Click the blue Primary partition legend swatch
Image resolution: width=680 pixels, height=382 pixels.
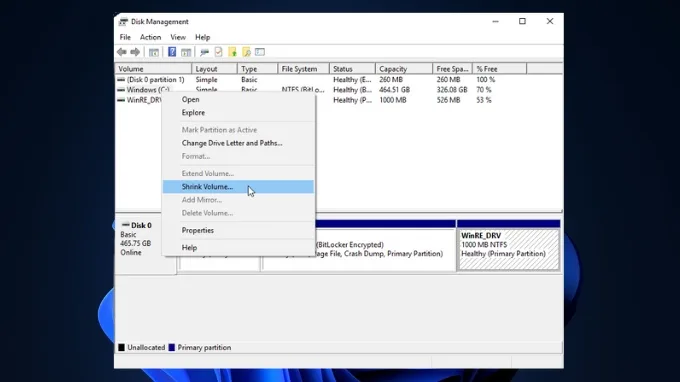pyautogui.click(x=172, y=347)
